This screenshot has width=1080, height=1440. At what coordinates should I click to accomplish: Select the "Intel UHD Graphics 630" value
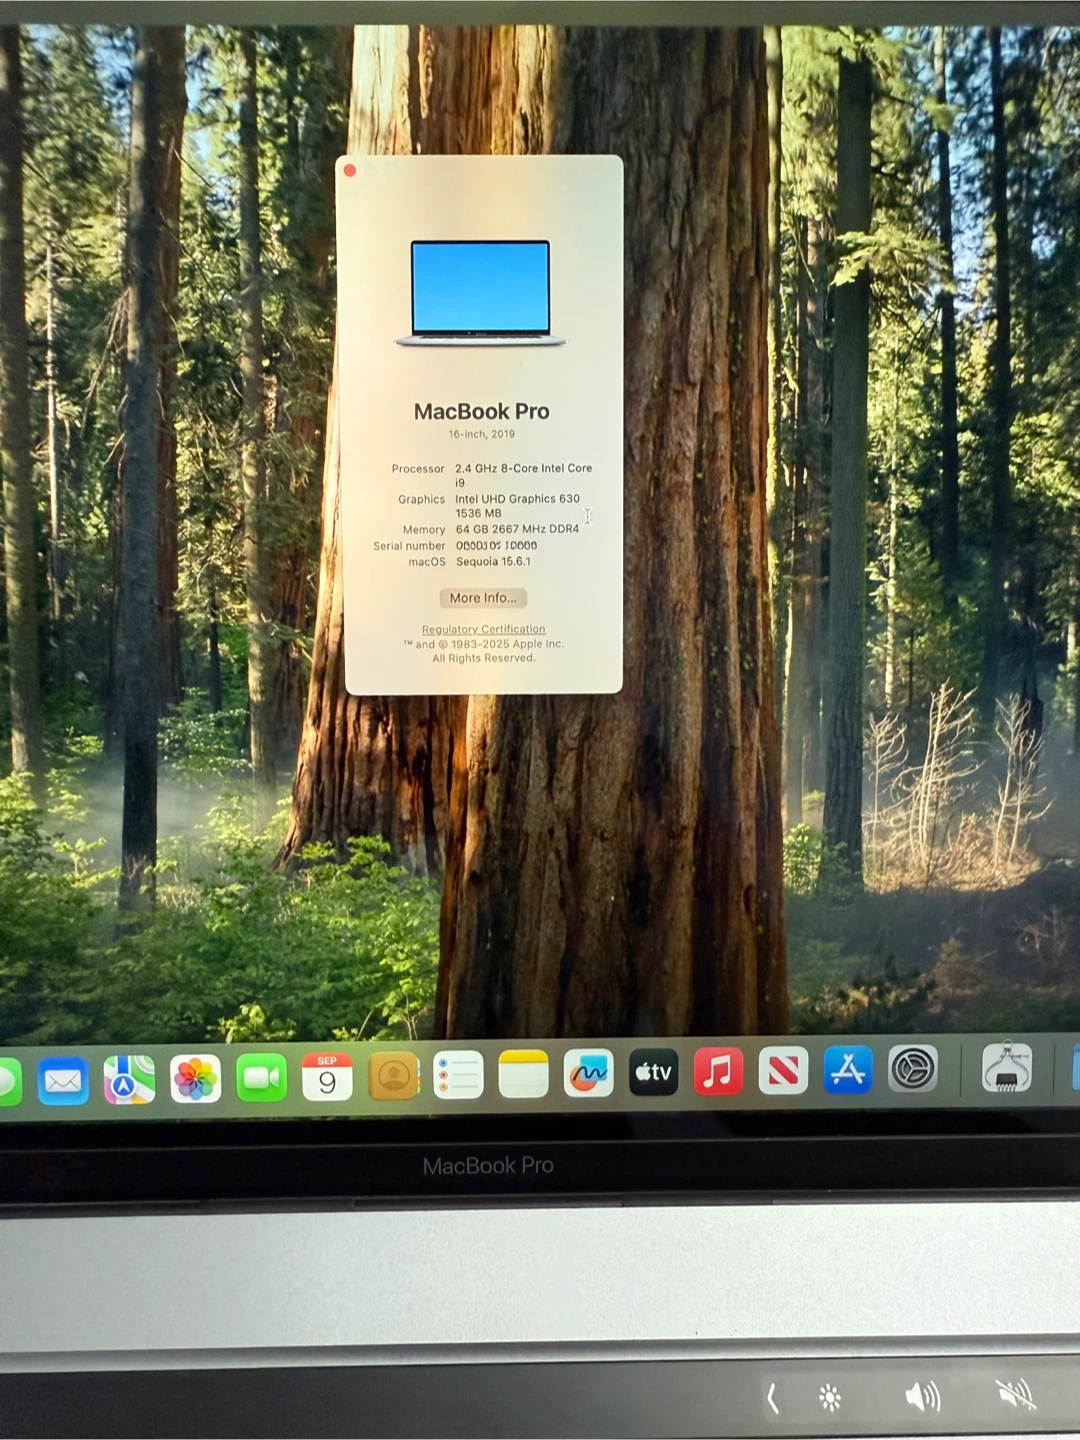tap(517, 499)
